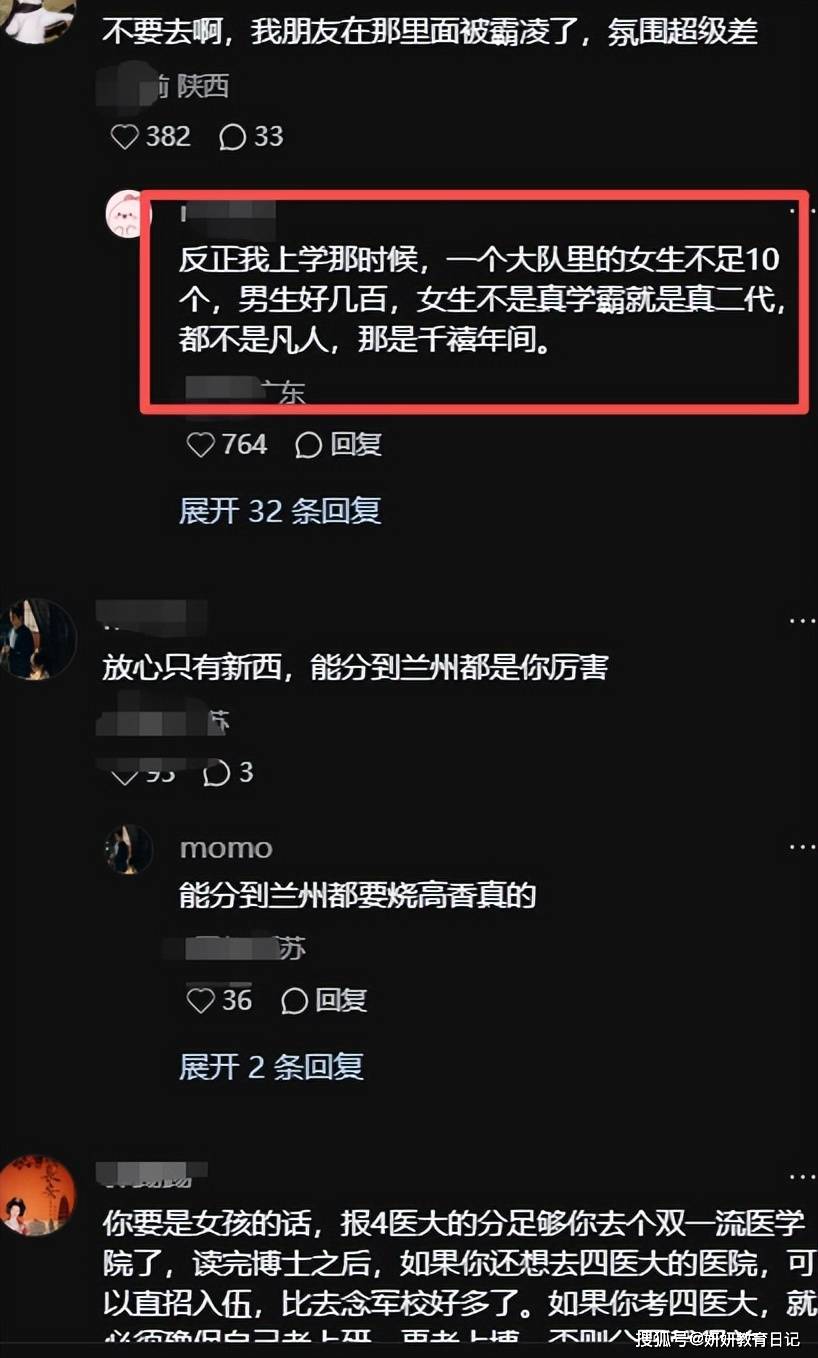Expand 2 replies link
The width and height of the screenshot is (818, 1358).
pos(271,1067)
